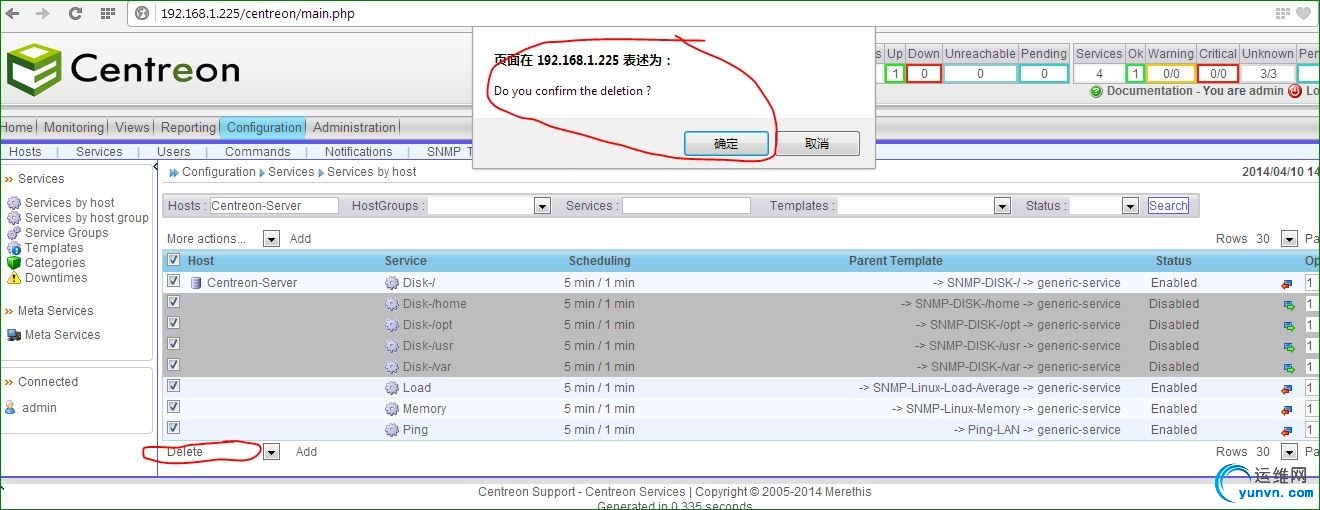Open Services by host group in the sidebar
Viewport: 1320px width, 510px height.
[x=87, y=218]
